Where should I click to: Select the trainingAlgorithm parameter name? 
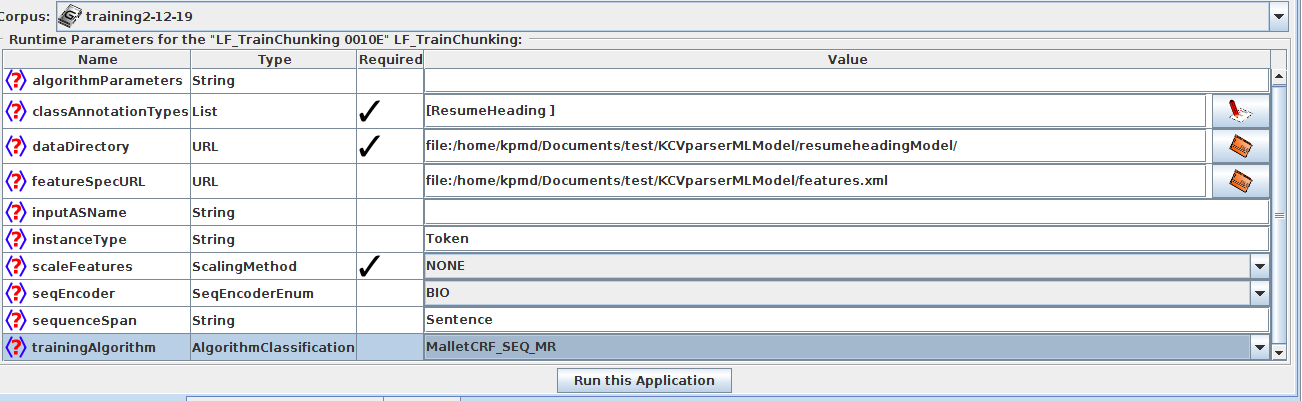(95, 347)
